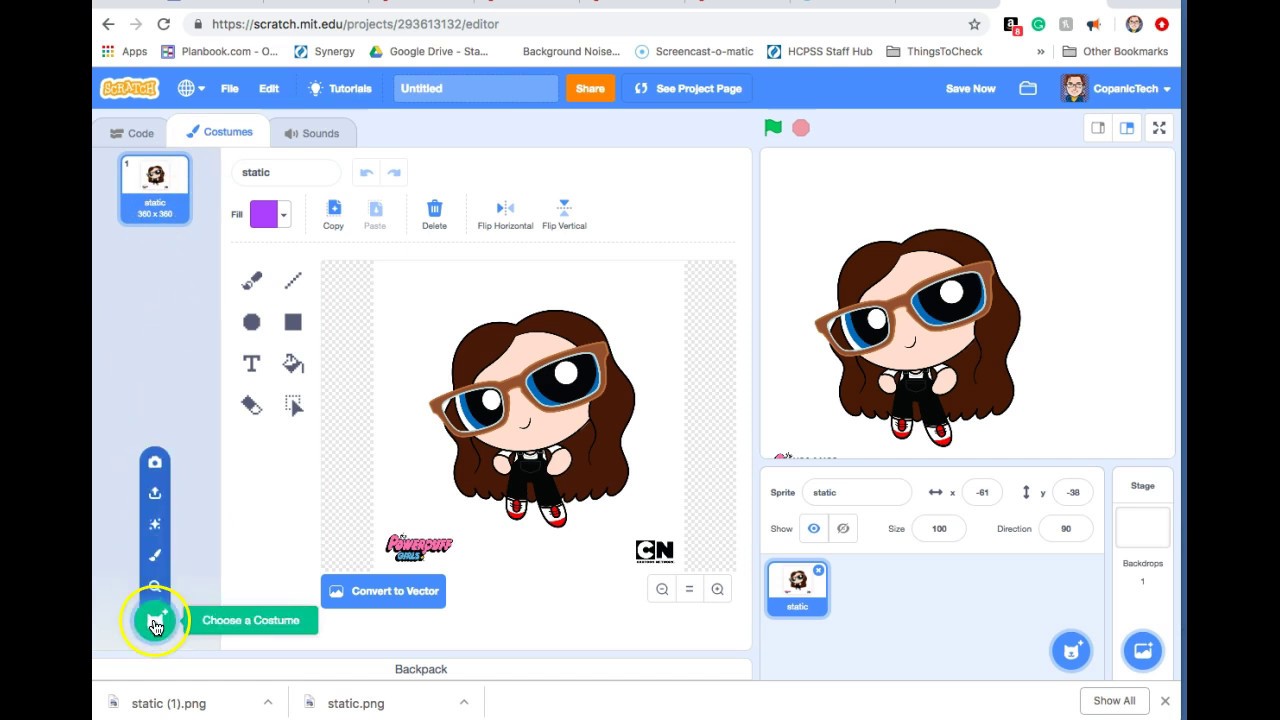The image size is (1280, 720).
Task: Paint a new costume
Action: pyautogui.click(x=155, y=555)
